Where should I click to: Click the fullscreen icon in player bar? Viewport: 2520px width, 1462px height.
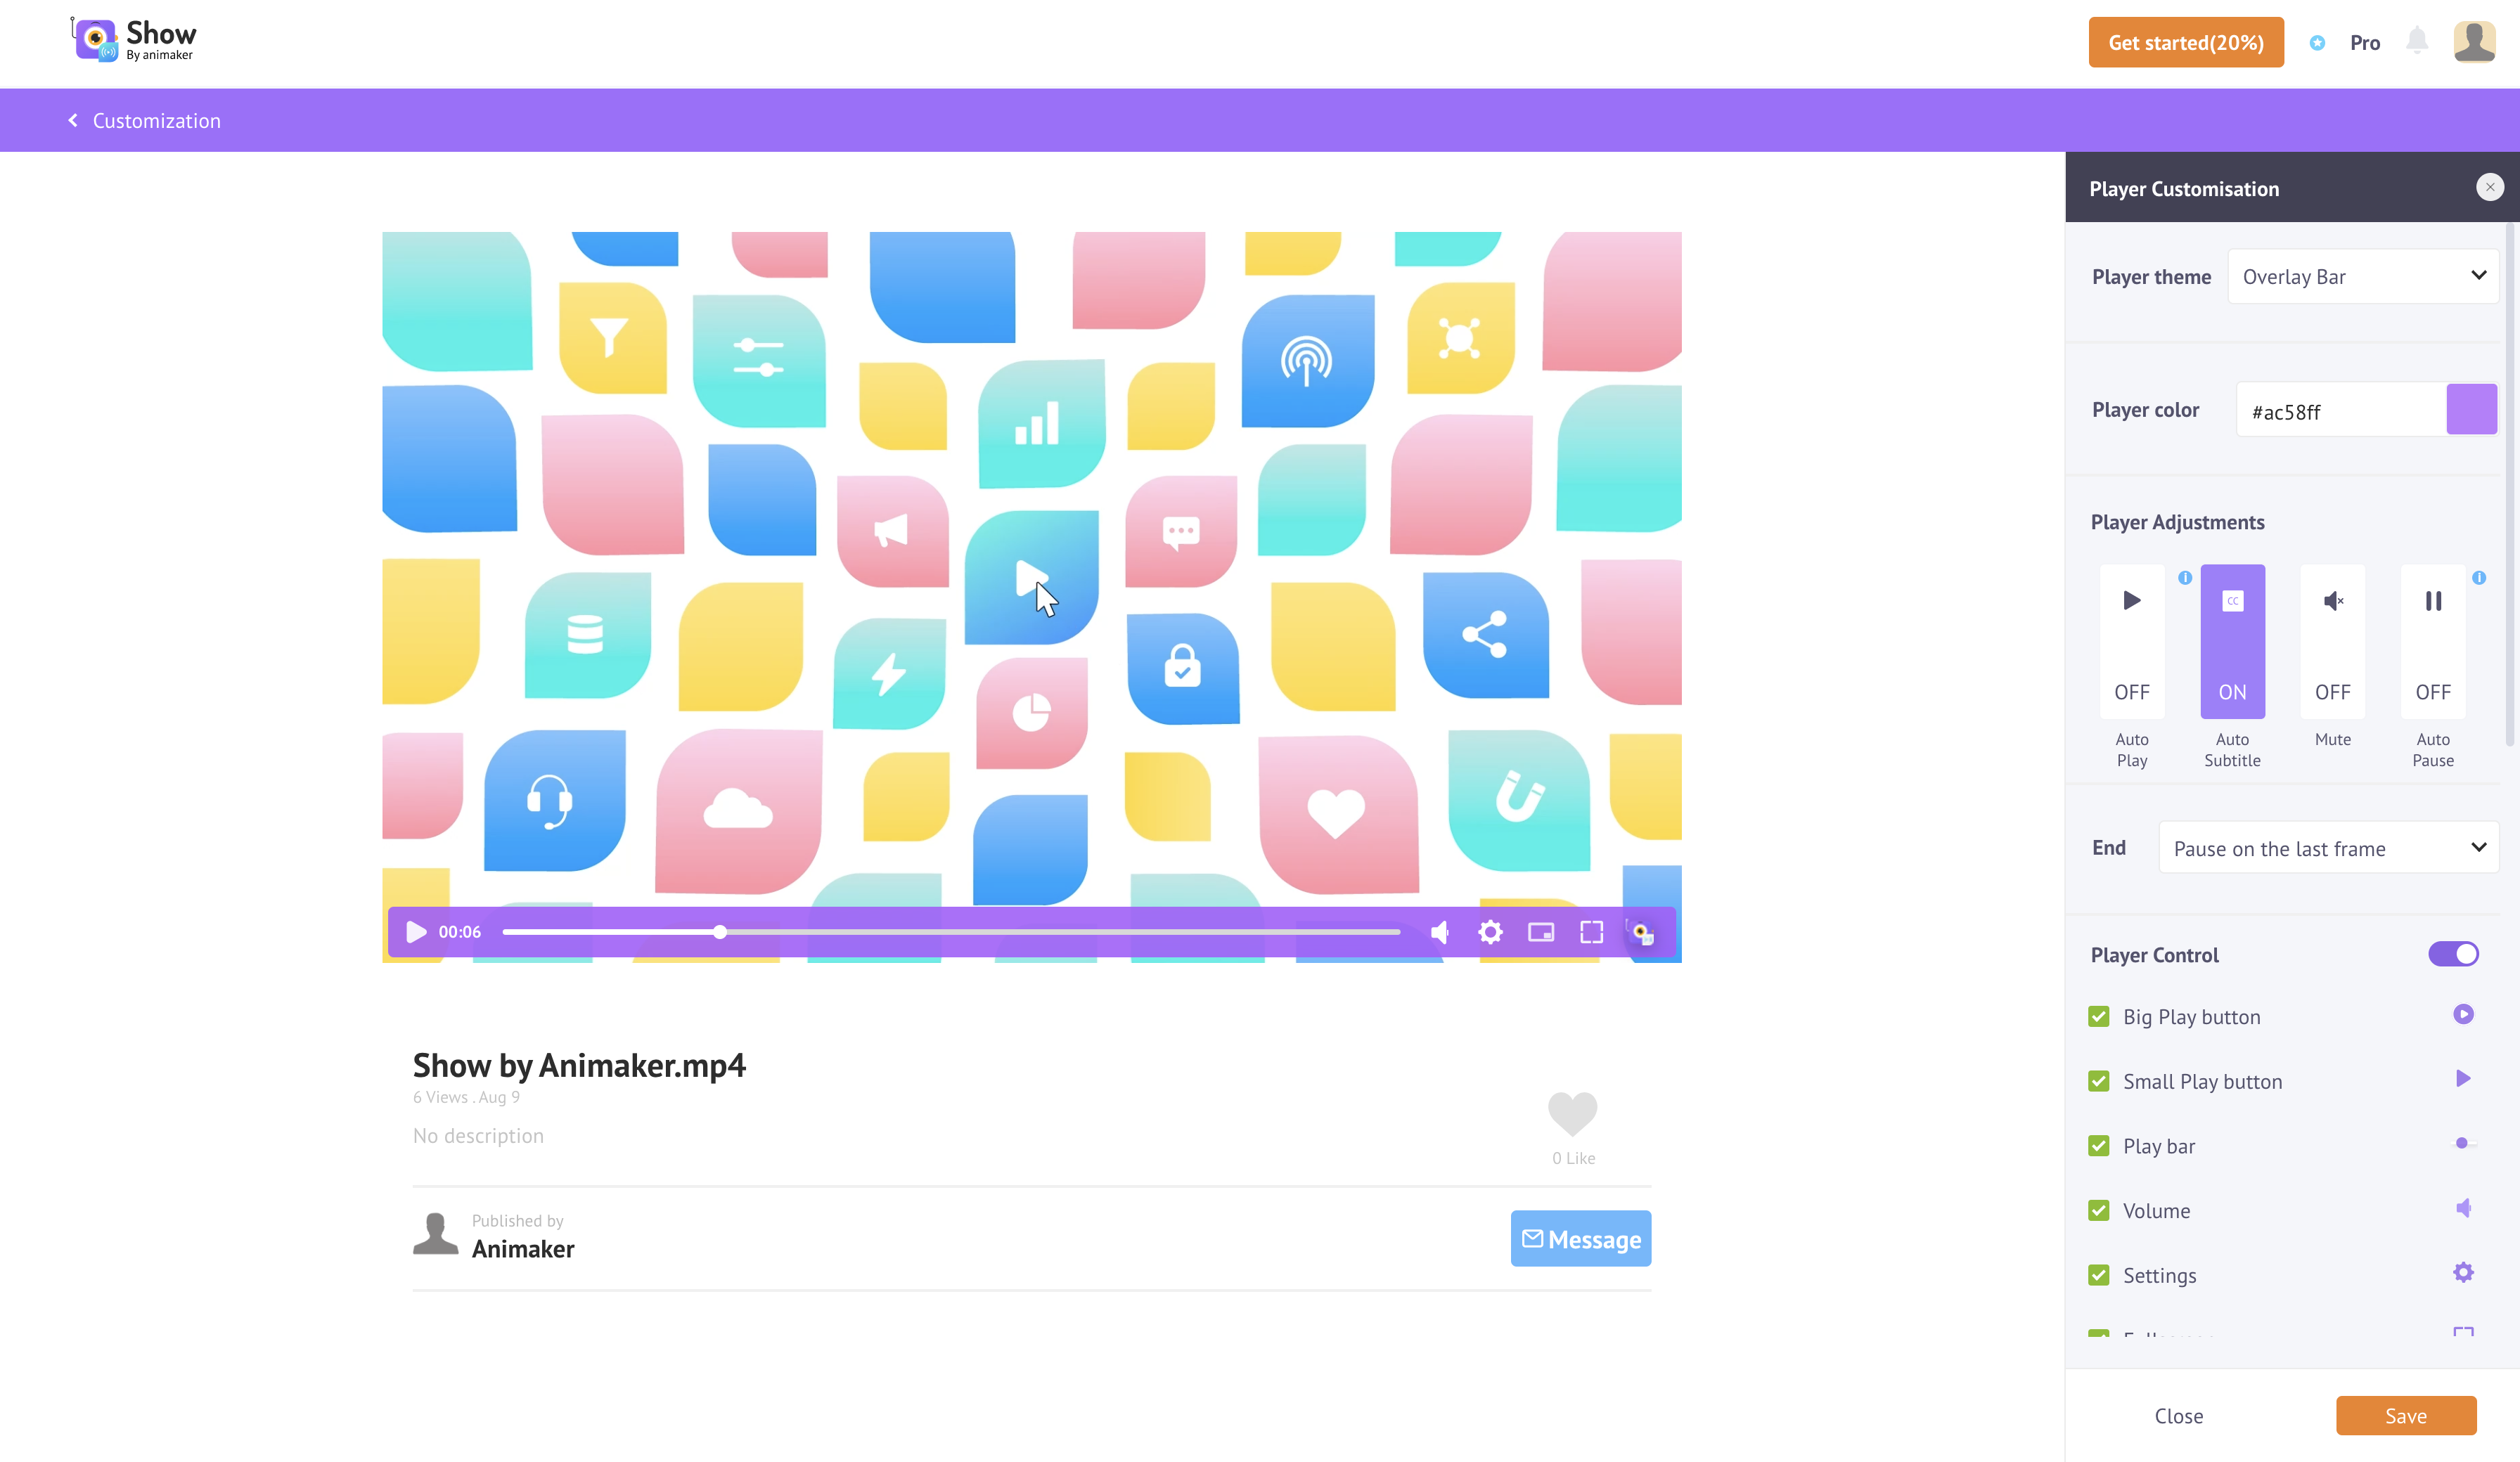coord(1590,931)
